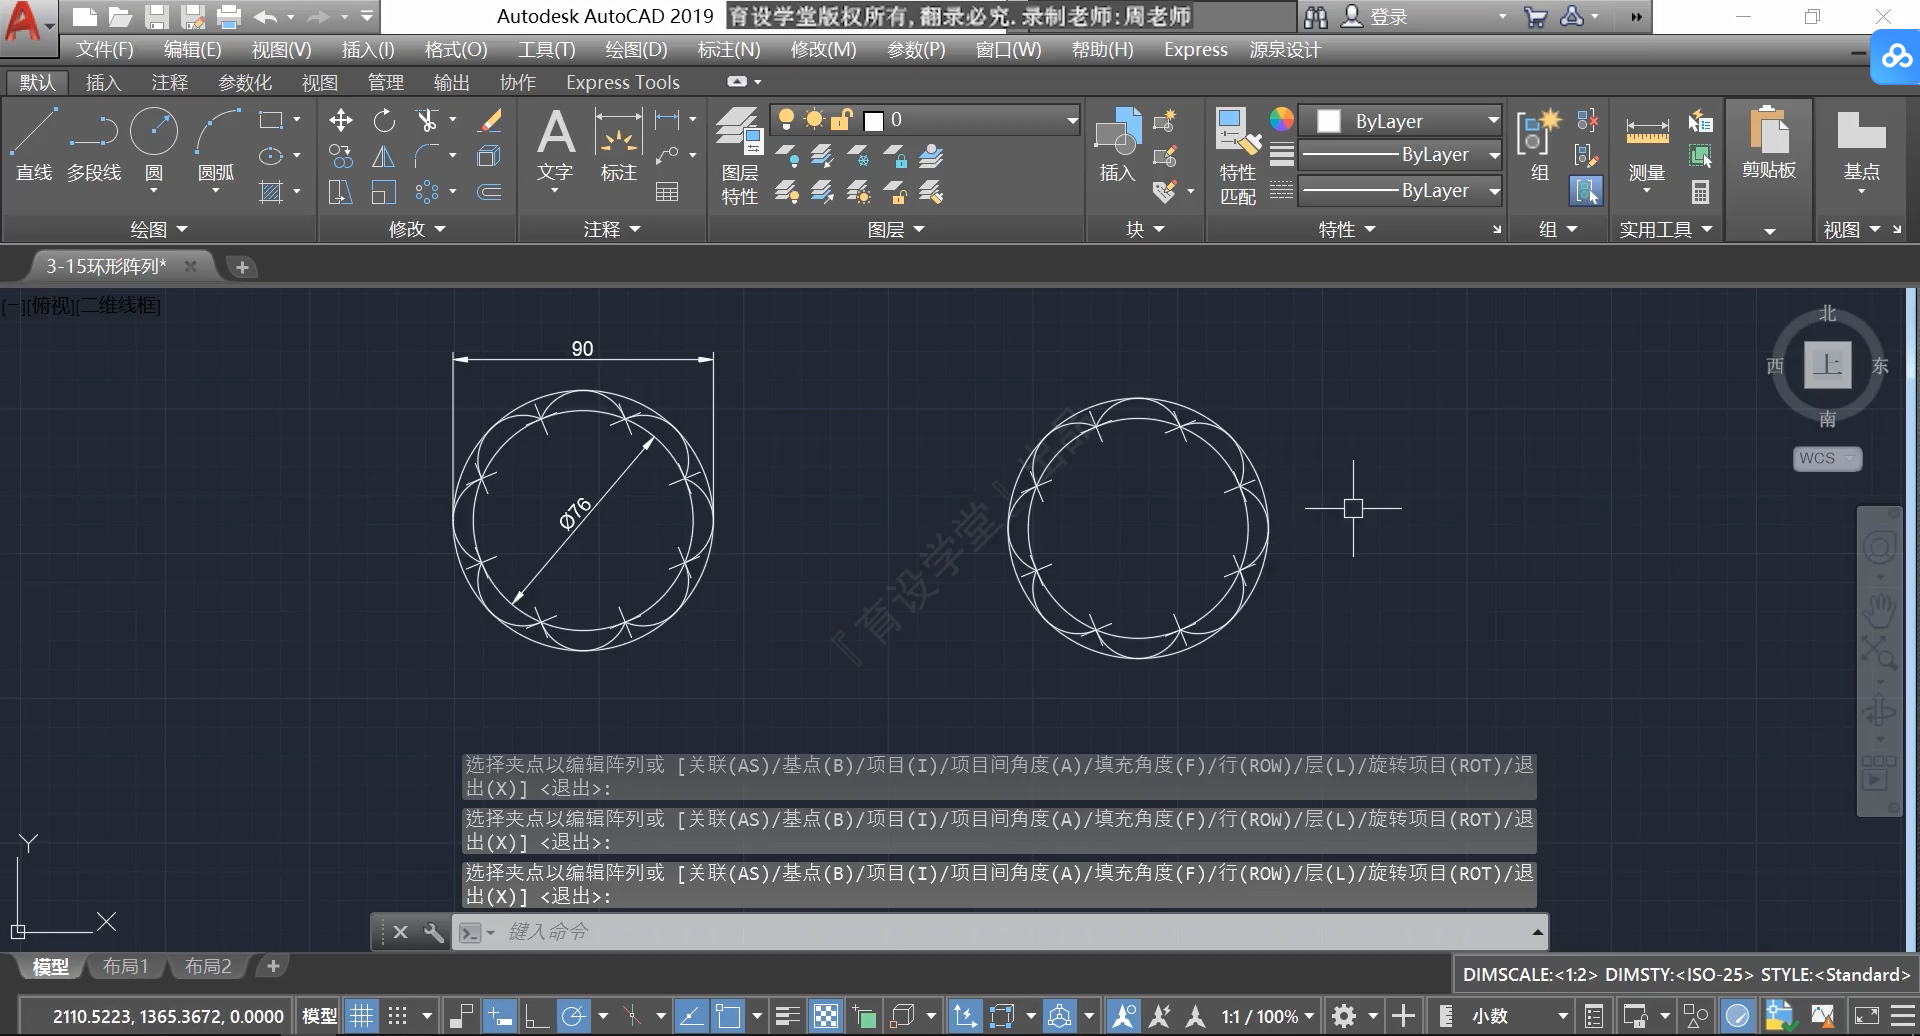
Task: Click the Fillet tool icon
Action: click(427, 156)
